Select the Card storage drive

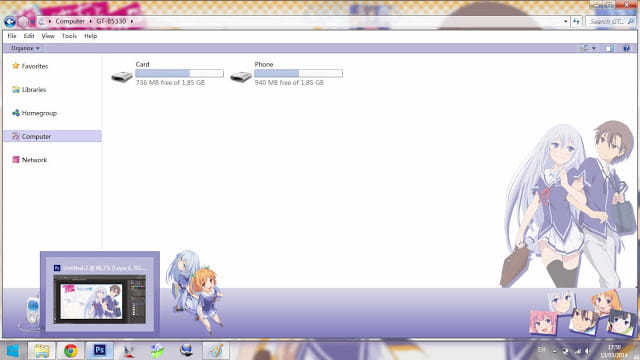click(x=167, y=73)
